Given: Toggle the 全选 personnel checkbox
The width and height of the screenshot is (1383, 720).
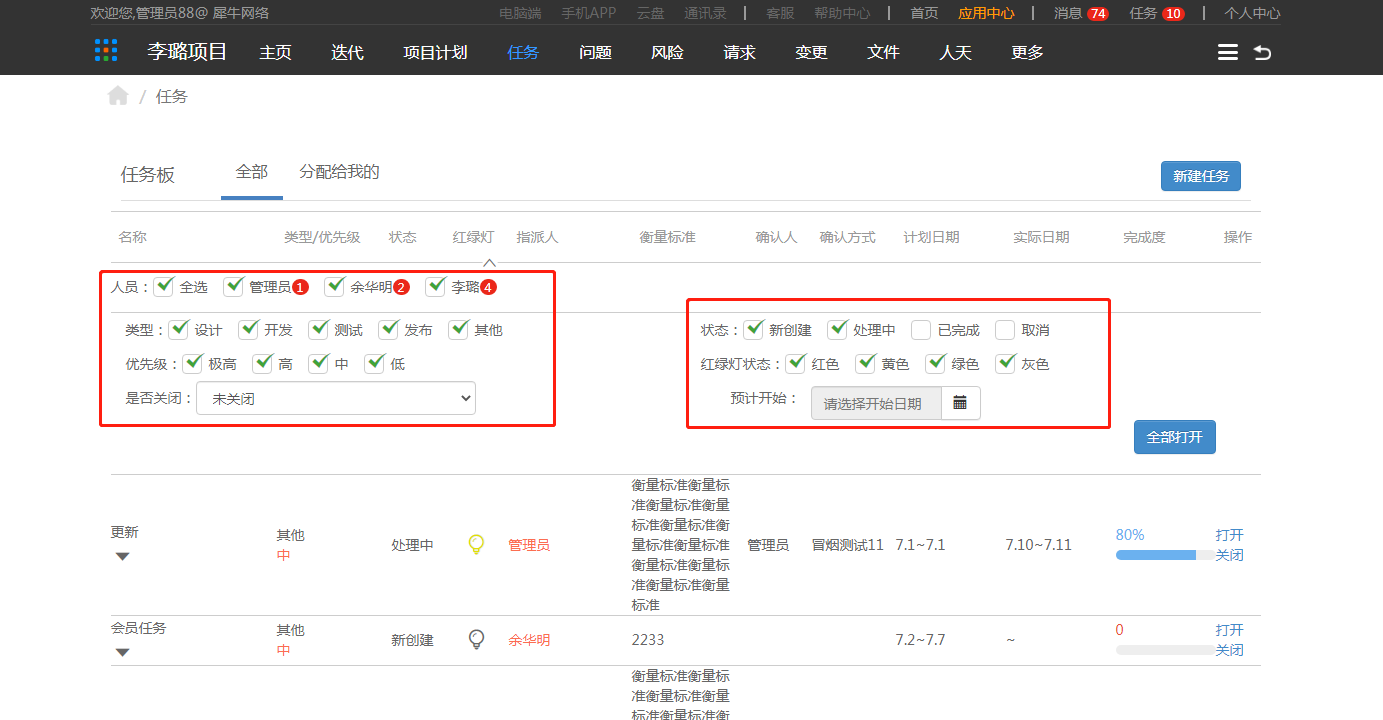Looking at the screenshot, I should (164, 287).
